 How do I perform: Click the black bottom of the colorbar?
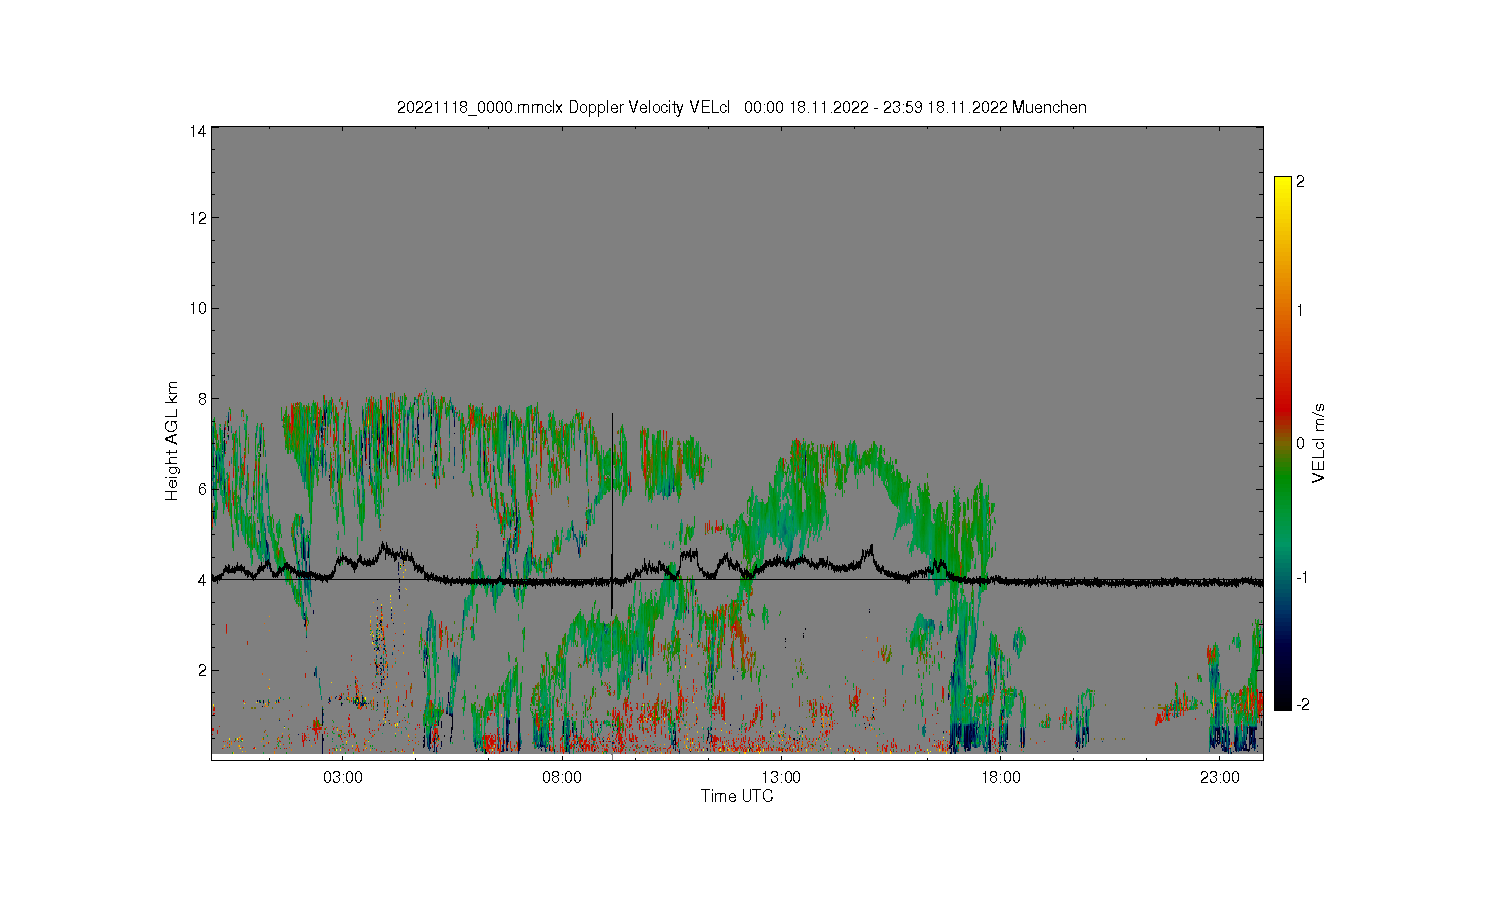[x=1283, y=700]
